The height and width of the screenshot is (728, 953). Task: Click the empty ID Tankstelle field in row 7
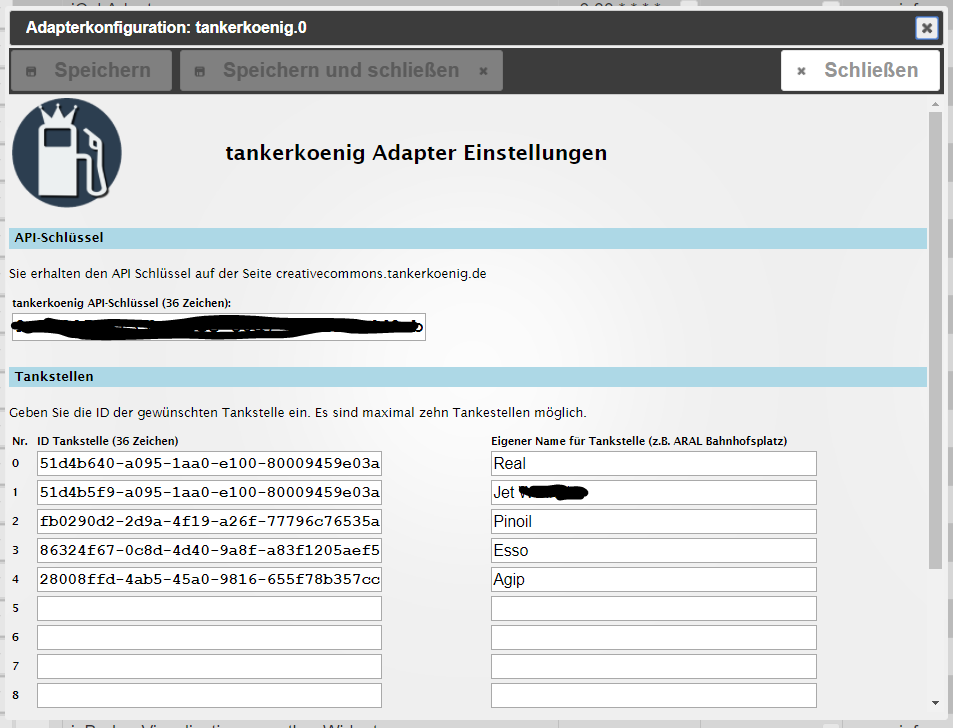(x=209, y=667)
